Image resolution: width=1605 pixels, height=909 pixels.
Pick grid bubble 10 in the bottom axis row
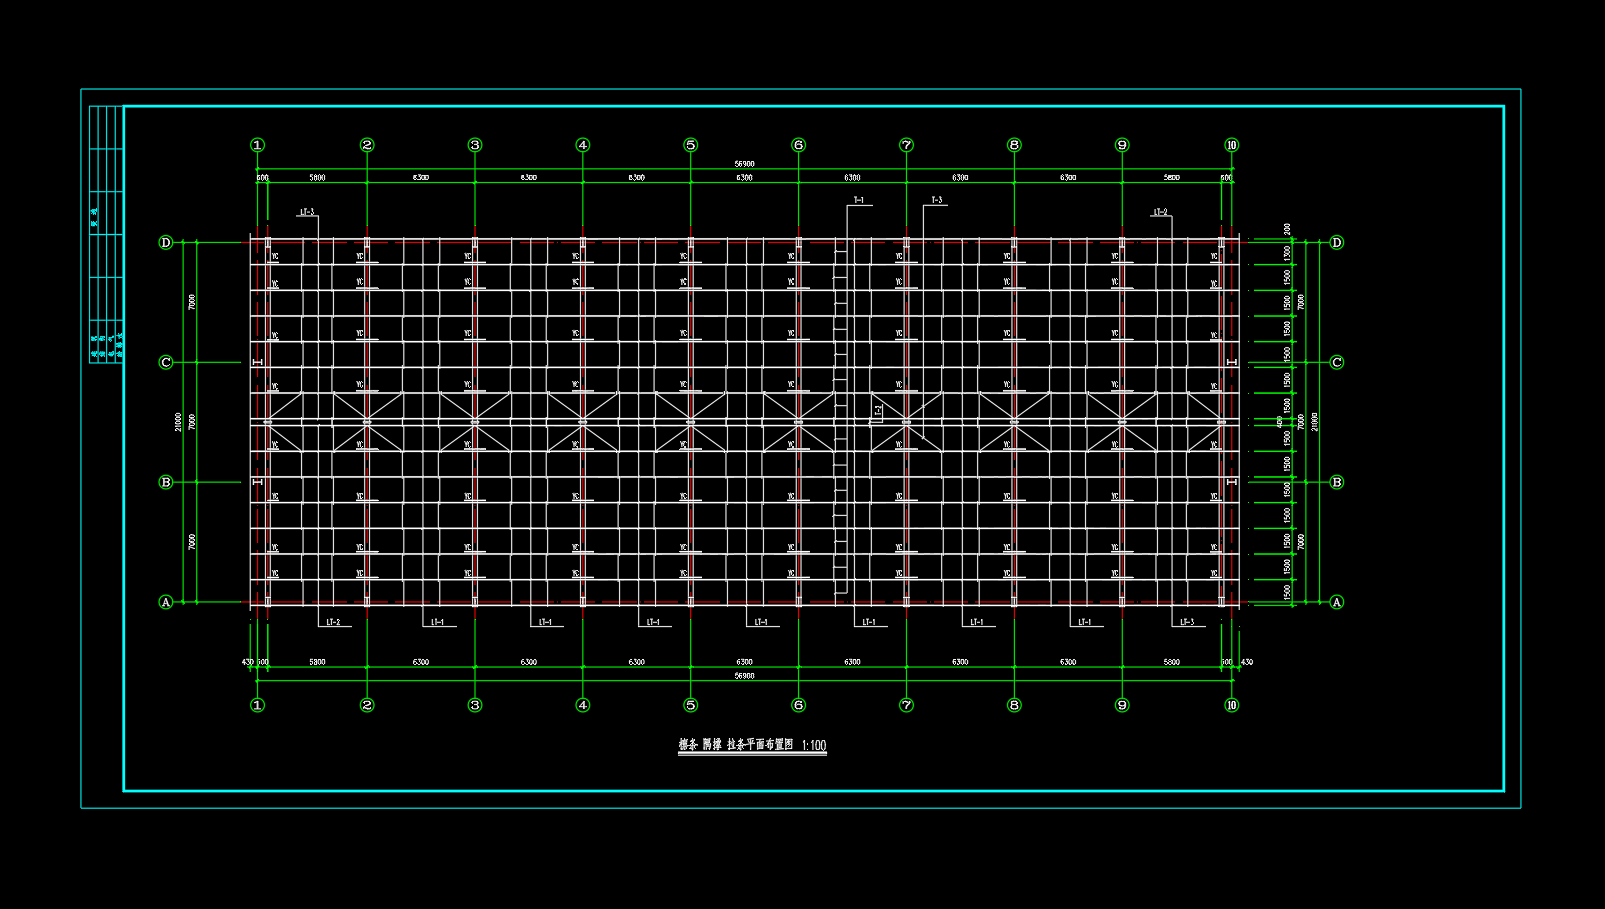tap(1231, 705)
